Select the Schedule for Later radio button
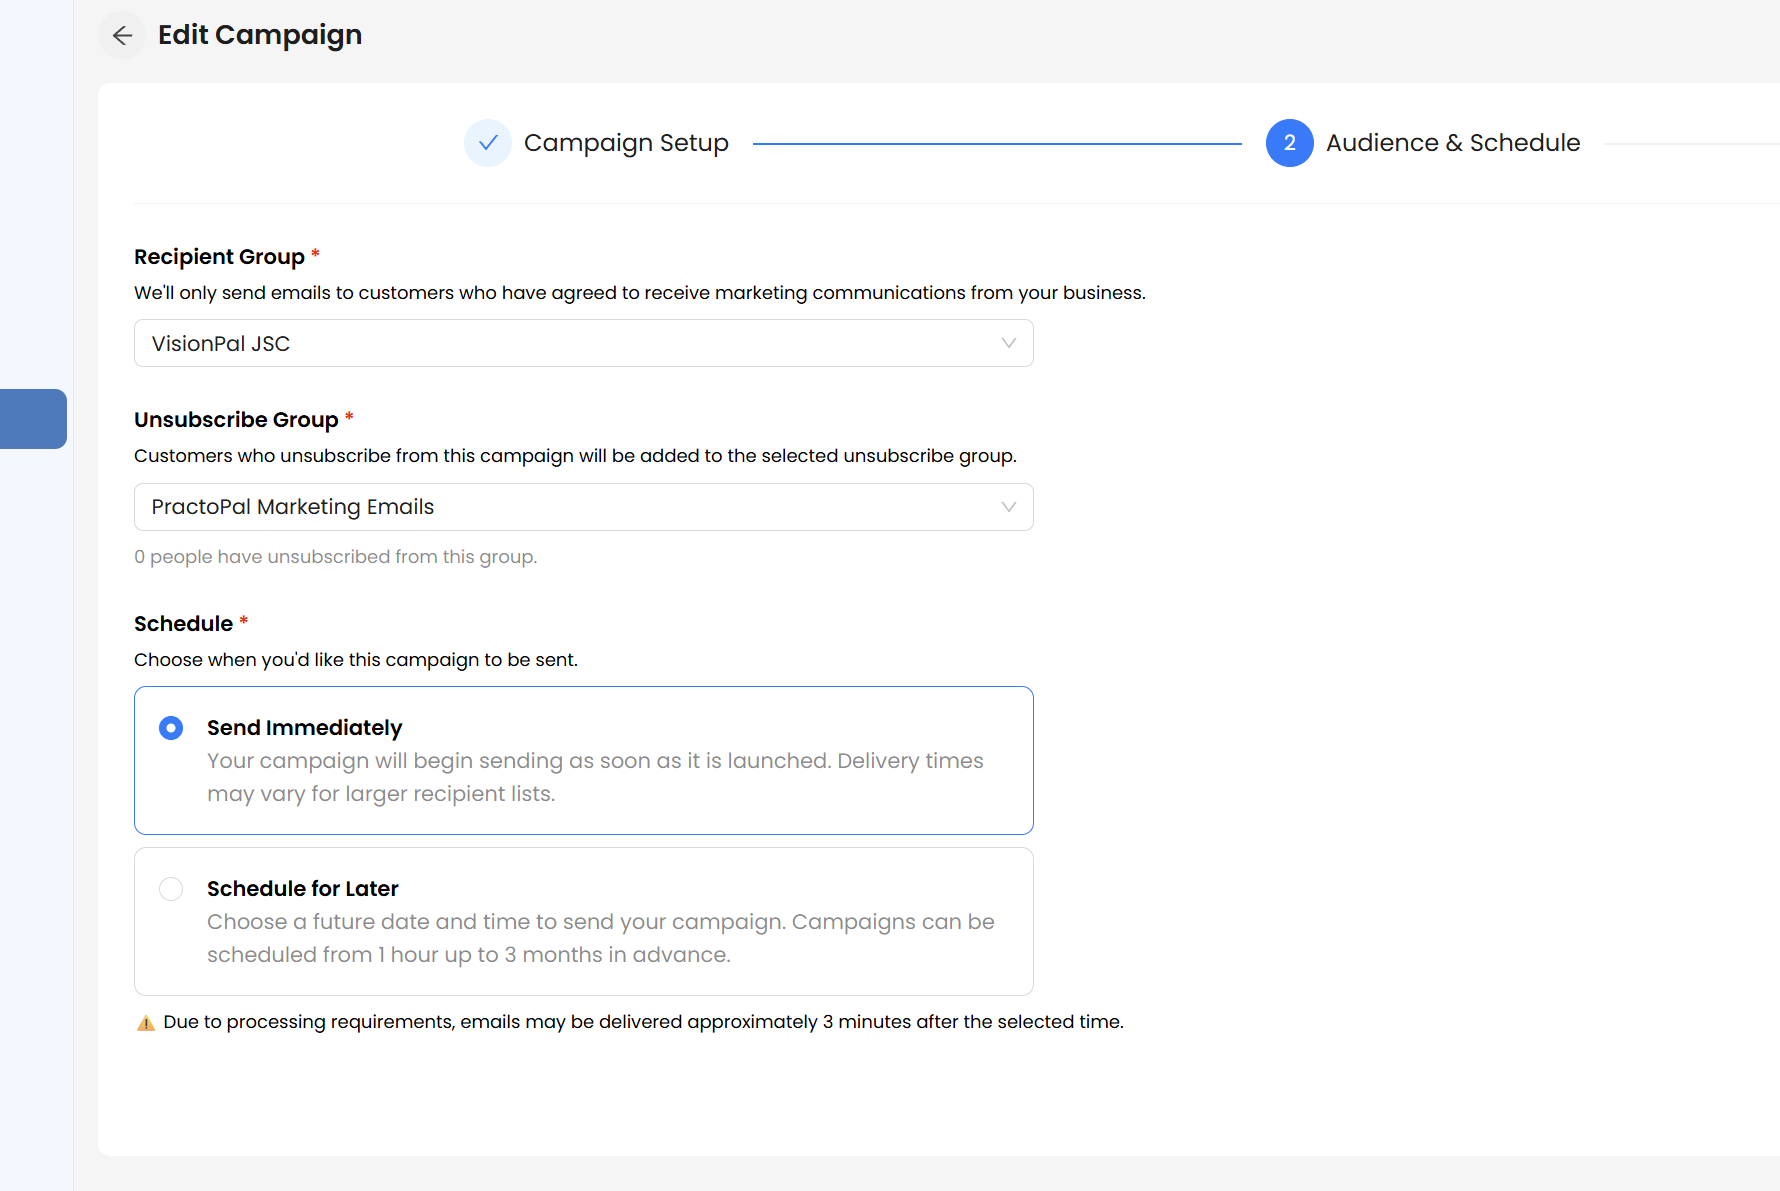This screenshot has height=1191, width=1780. coord(171,889)
